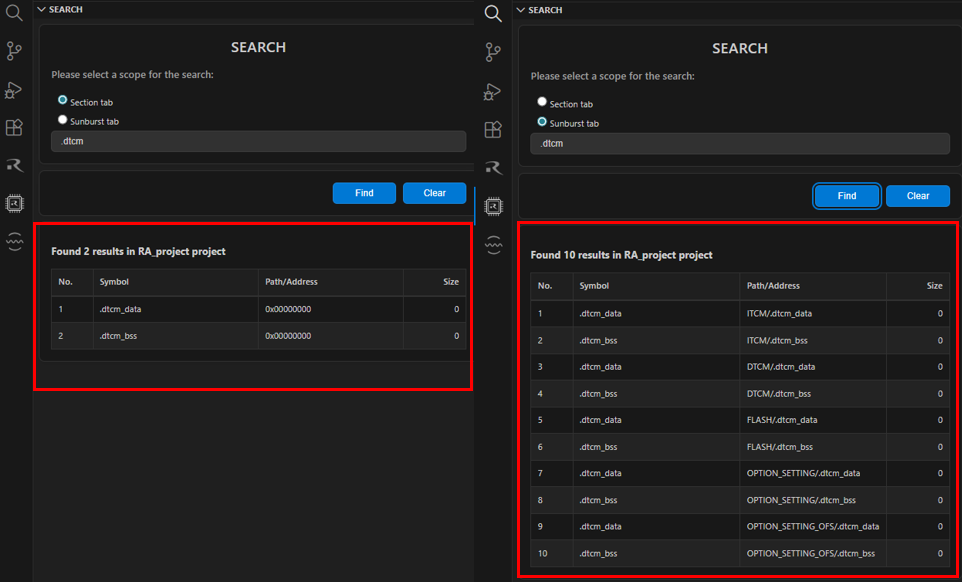Screen dimensions: 962x582
Task: Select .dtcm_bss row in left results table
Action: [x=258, y=336]
